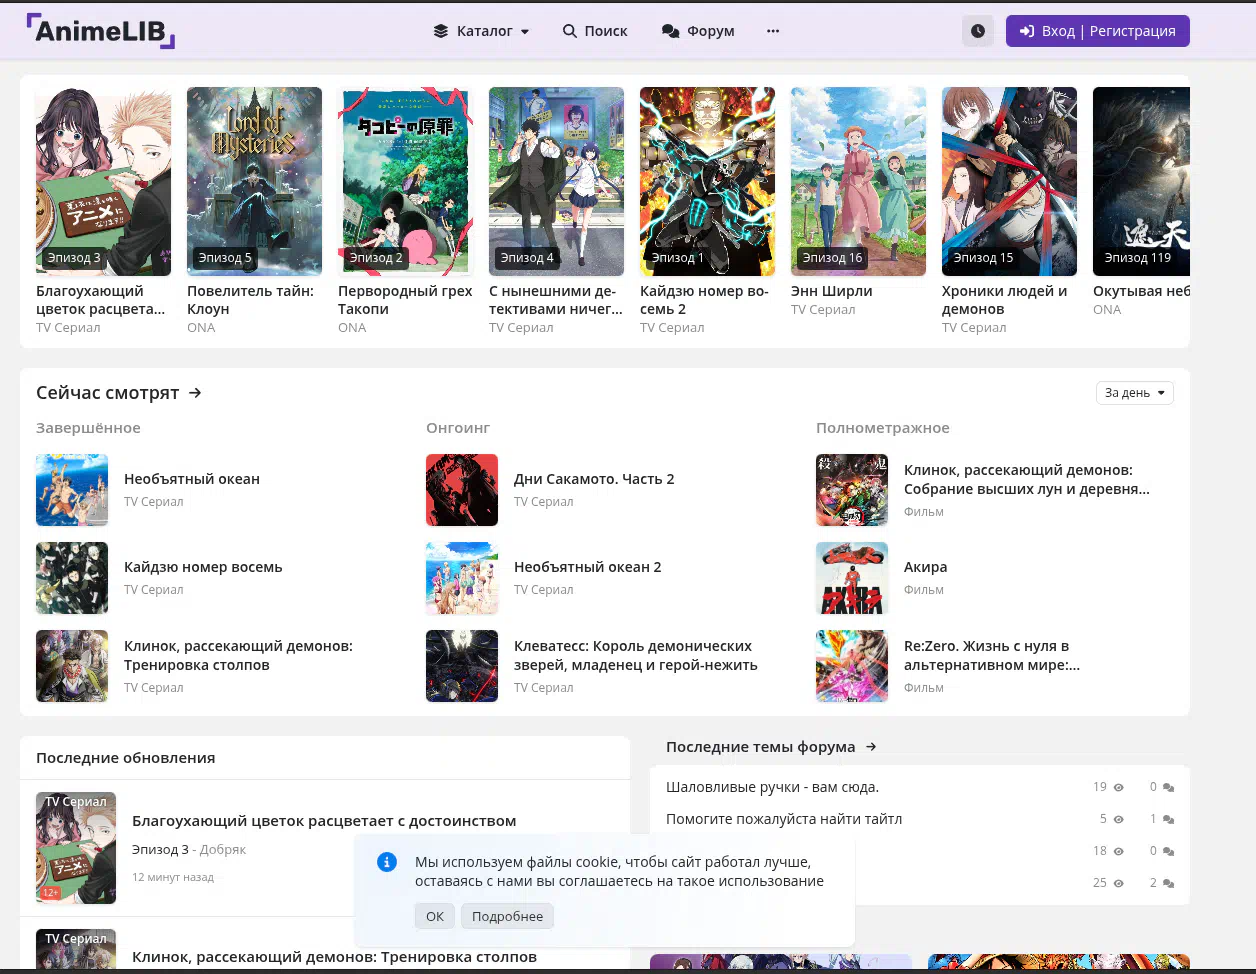Click the cookie notice info icon
The image size is (1256, 974).
(x=387, y=862)
